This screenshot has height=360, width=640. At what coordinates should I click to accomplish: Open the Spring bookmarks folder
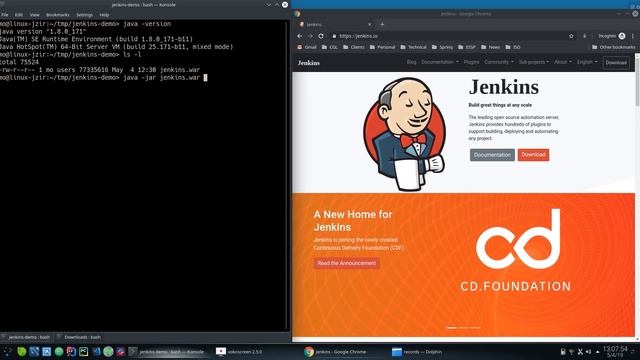pyautogui.click(x=442, y=47)
